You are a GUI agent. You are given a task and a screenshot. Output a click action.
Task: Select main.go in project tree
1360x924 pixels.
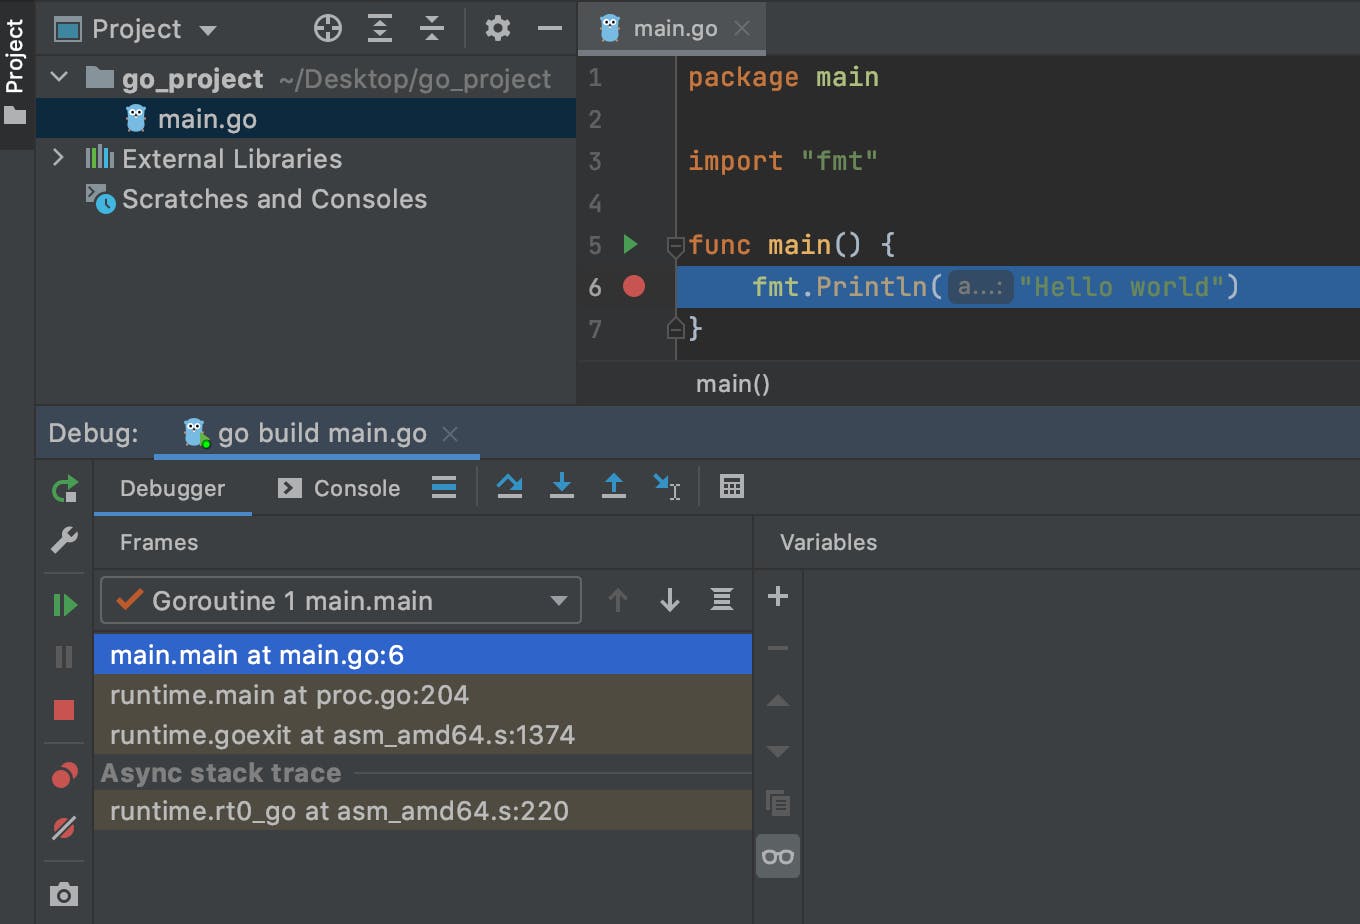click(x=306, y=119)
